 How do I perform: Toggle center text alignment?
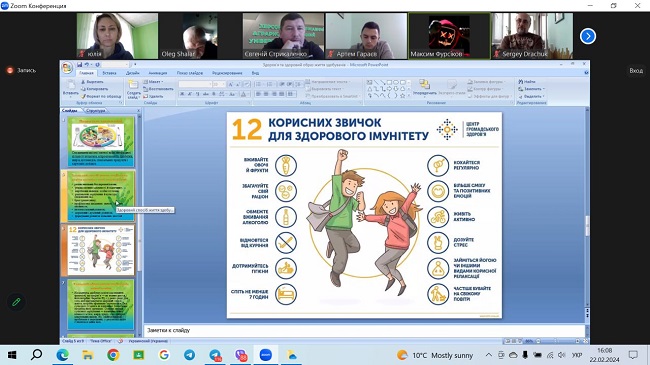(266, 94)
